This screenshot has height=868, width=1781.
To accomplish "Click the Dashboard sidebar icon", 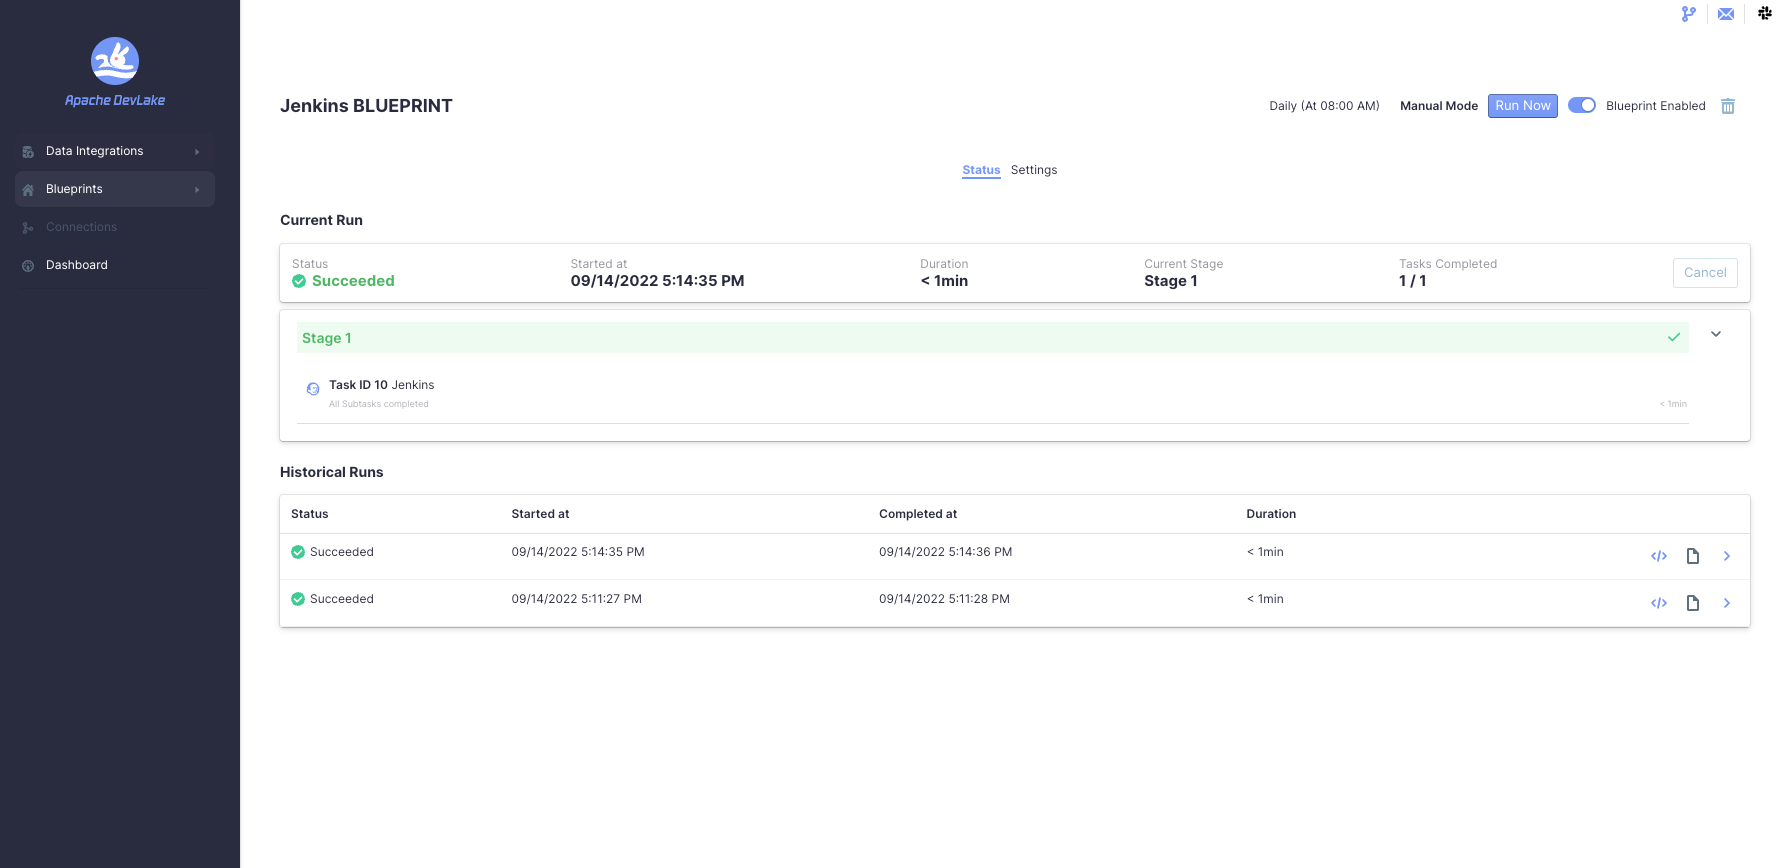I will pyautogui.click(x=28, y=266).
